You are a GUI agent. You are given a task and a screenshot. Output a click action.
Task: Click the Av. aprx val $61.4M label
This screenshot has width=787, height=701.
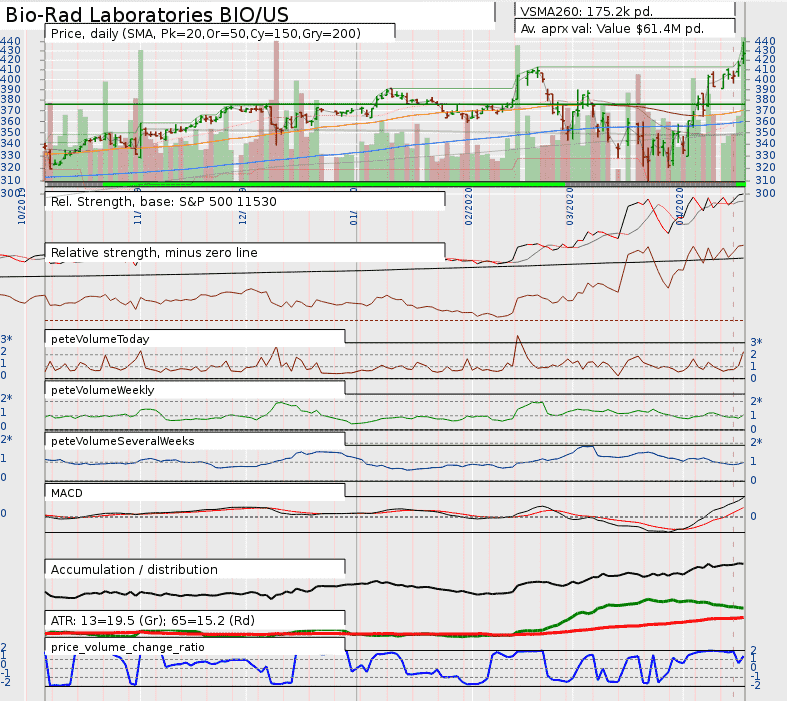coord(612,29)
